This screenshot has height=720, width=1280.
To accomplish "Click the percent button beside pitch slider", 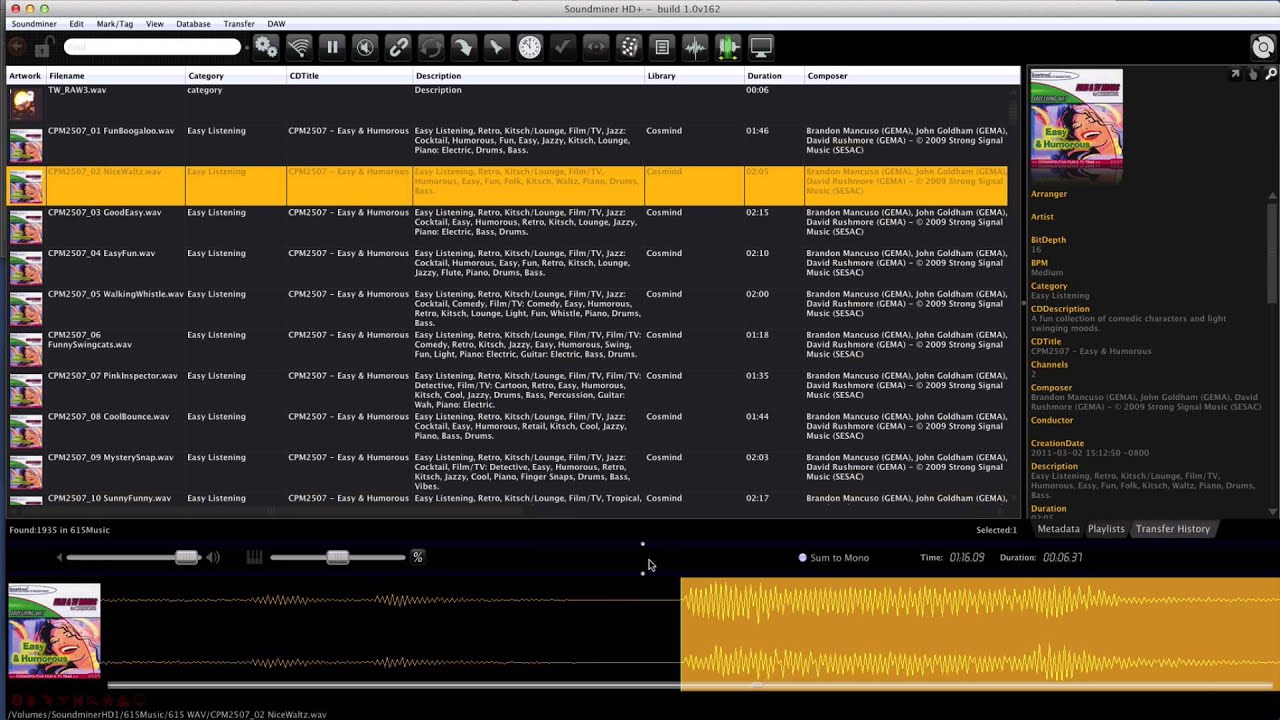I will [418, 557].
